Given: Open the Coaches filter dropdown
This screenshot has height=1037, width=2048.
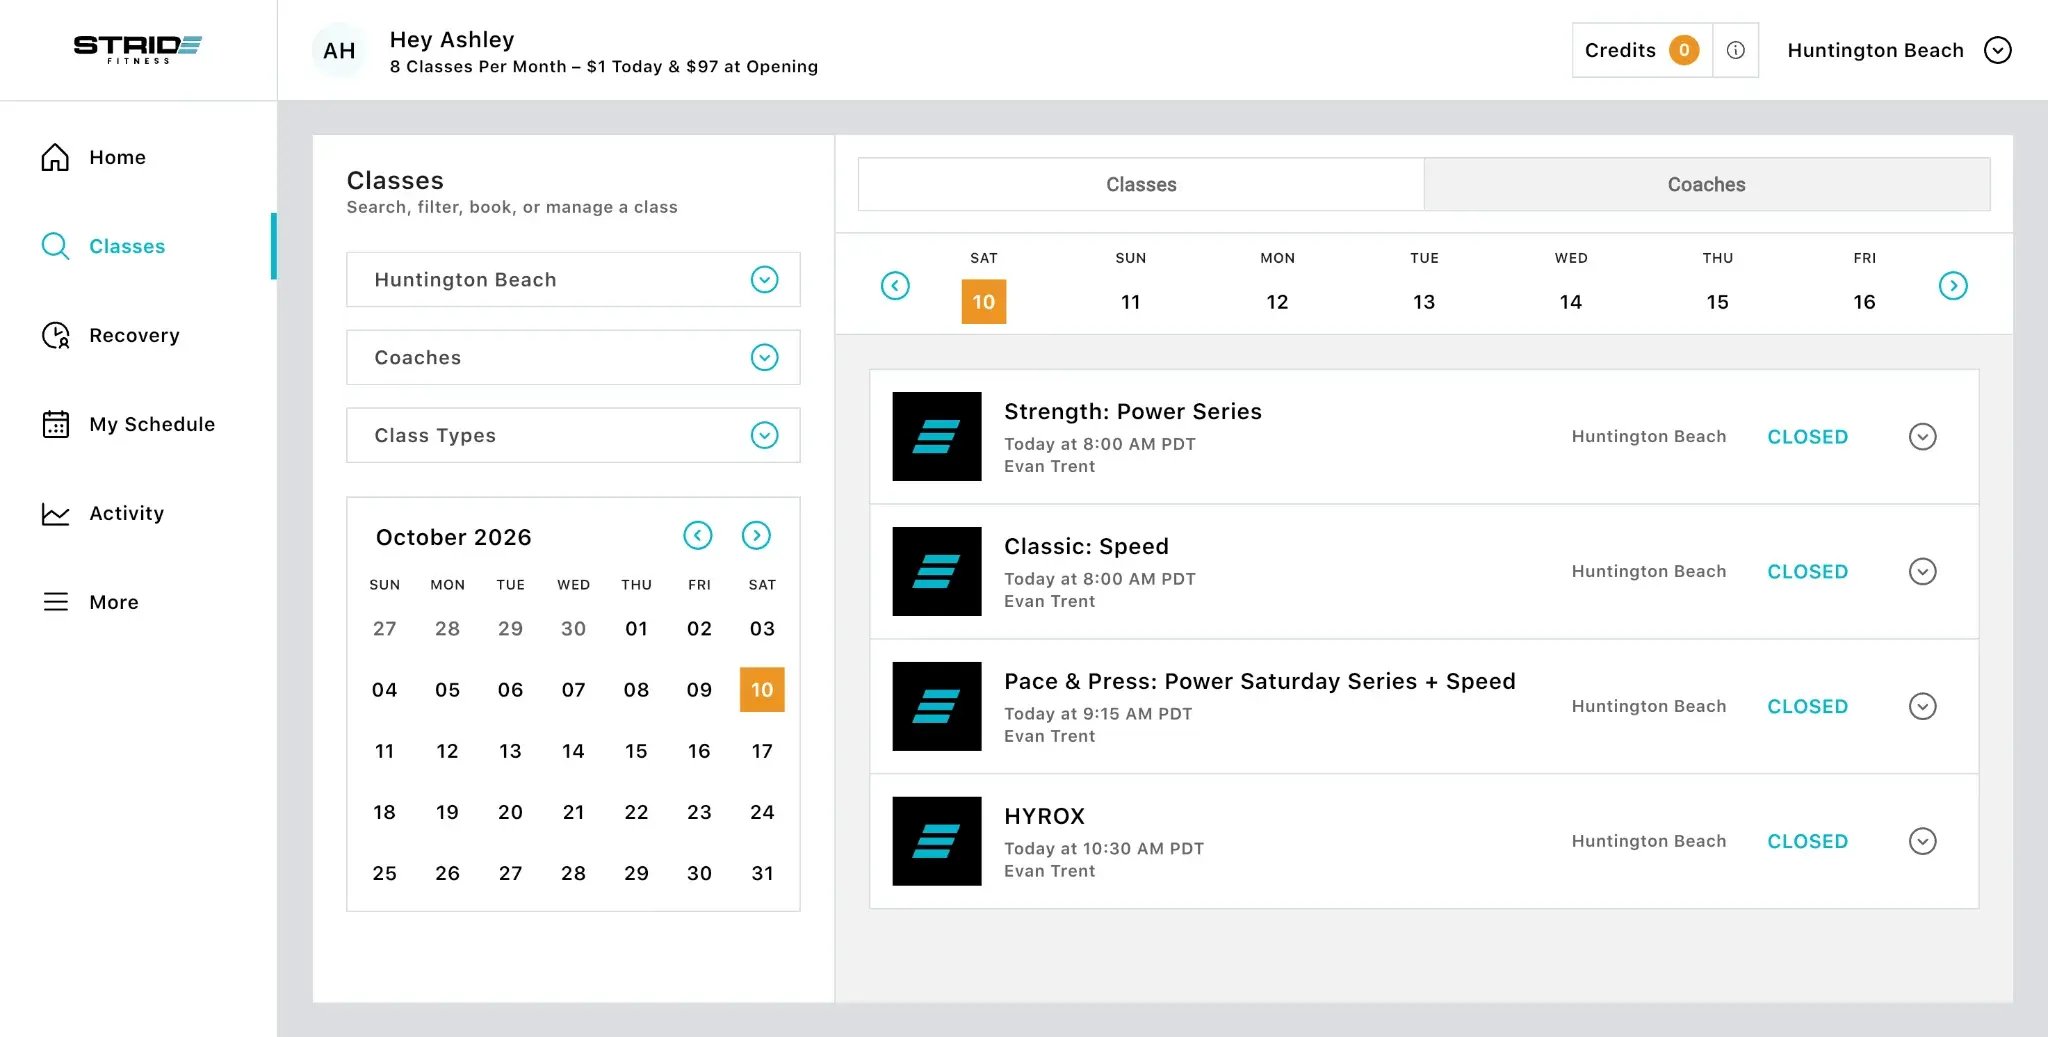Looking at the screenshot, I should [x=573, y=357].
